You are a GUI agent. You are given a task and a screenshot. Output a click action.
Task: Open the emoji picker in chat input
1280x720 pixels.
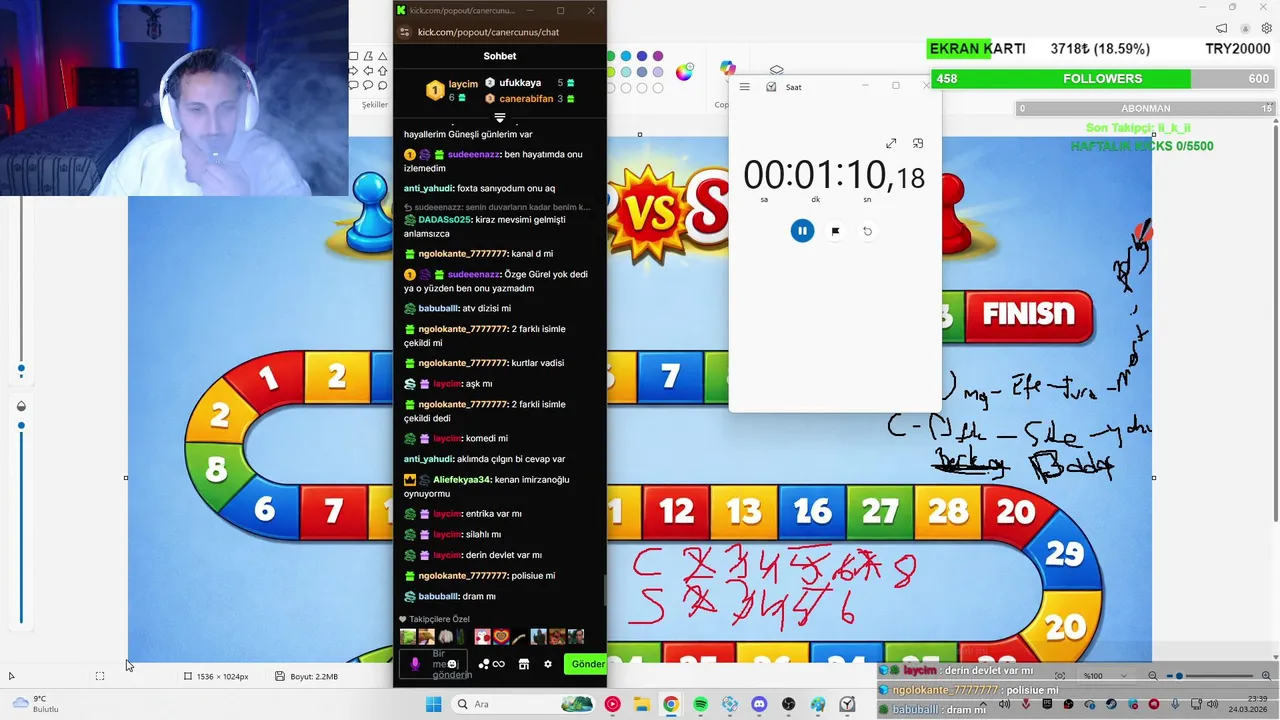[452, 664]
